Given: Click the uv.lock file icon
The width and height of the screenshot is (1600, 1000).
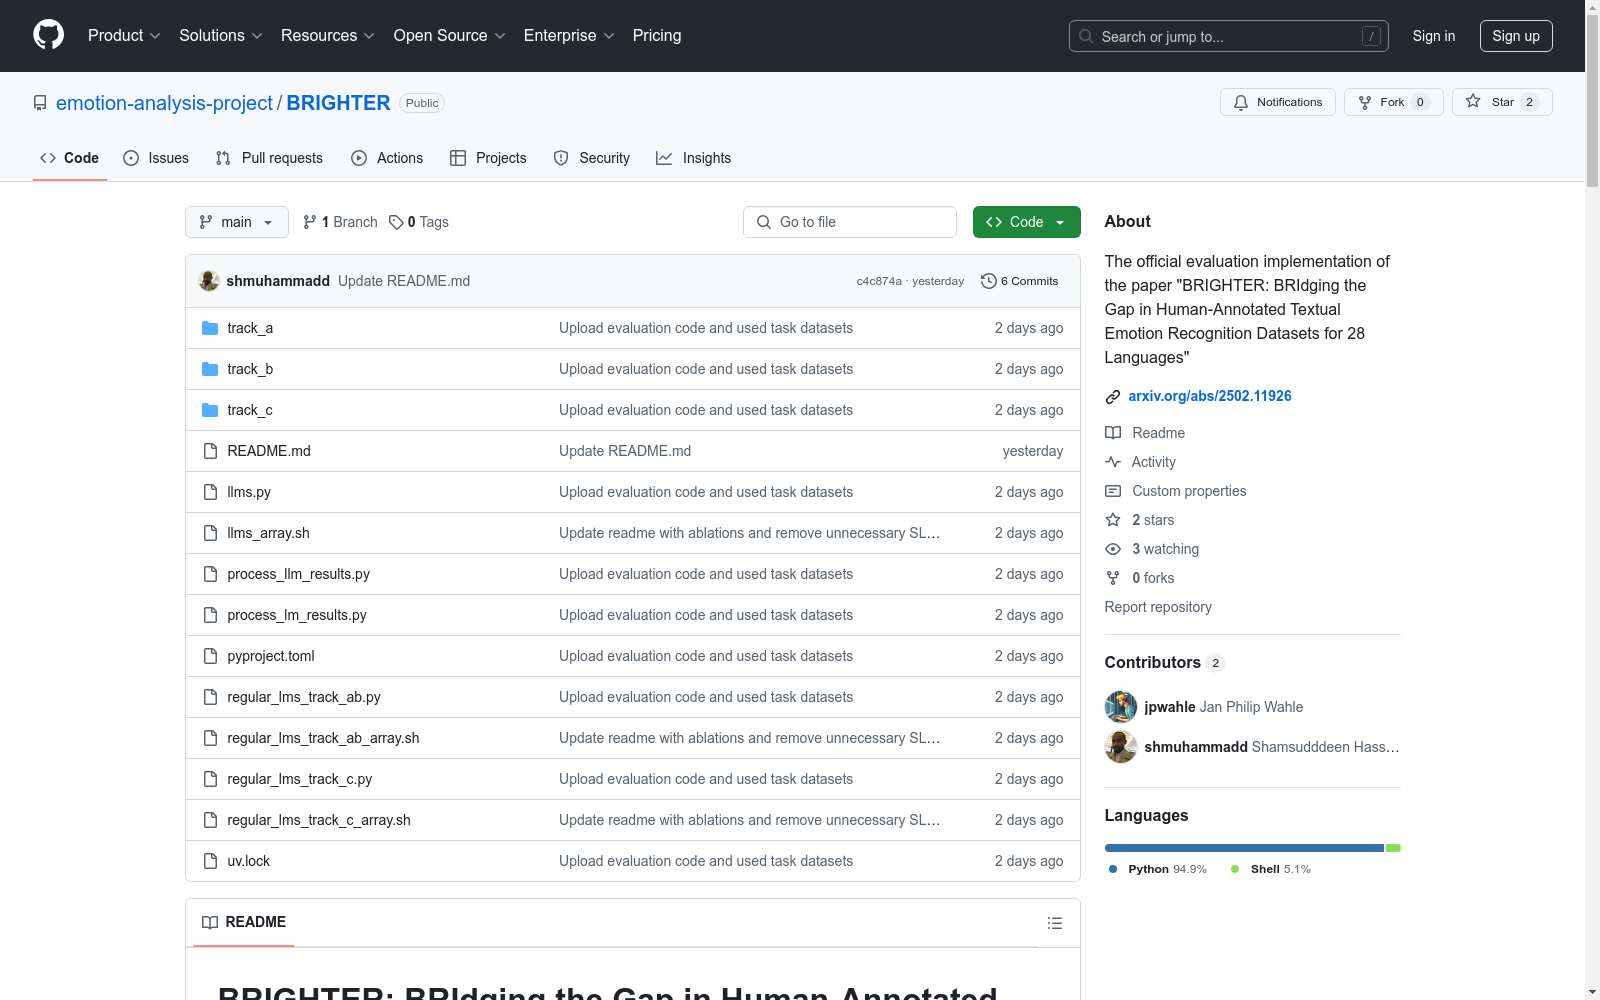Looking at the screenshot, I should pos(210,861).
